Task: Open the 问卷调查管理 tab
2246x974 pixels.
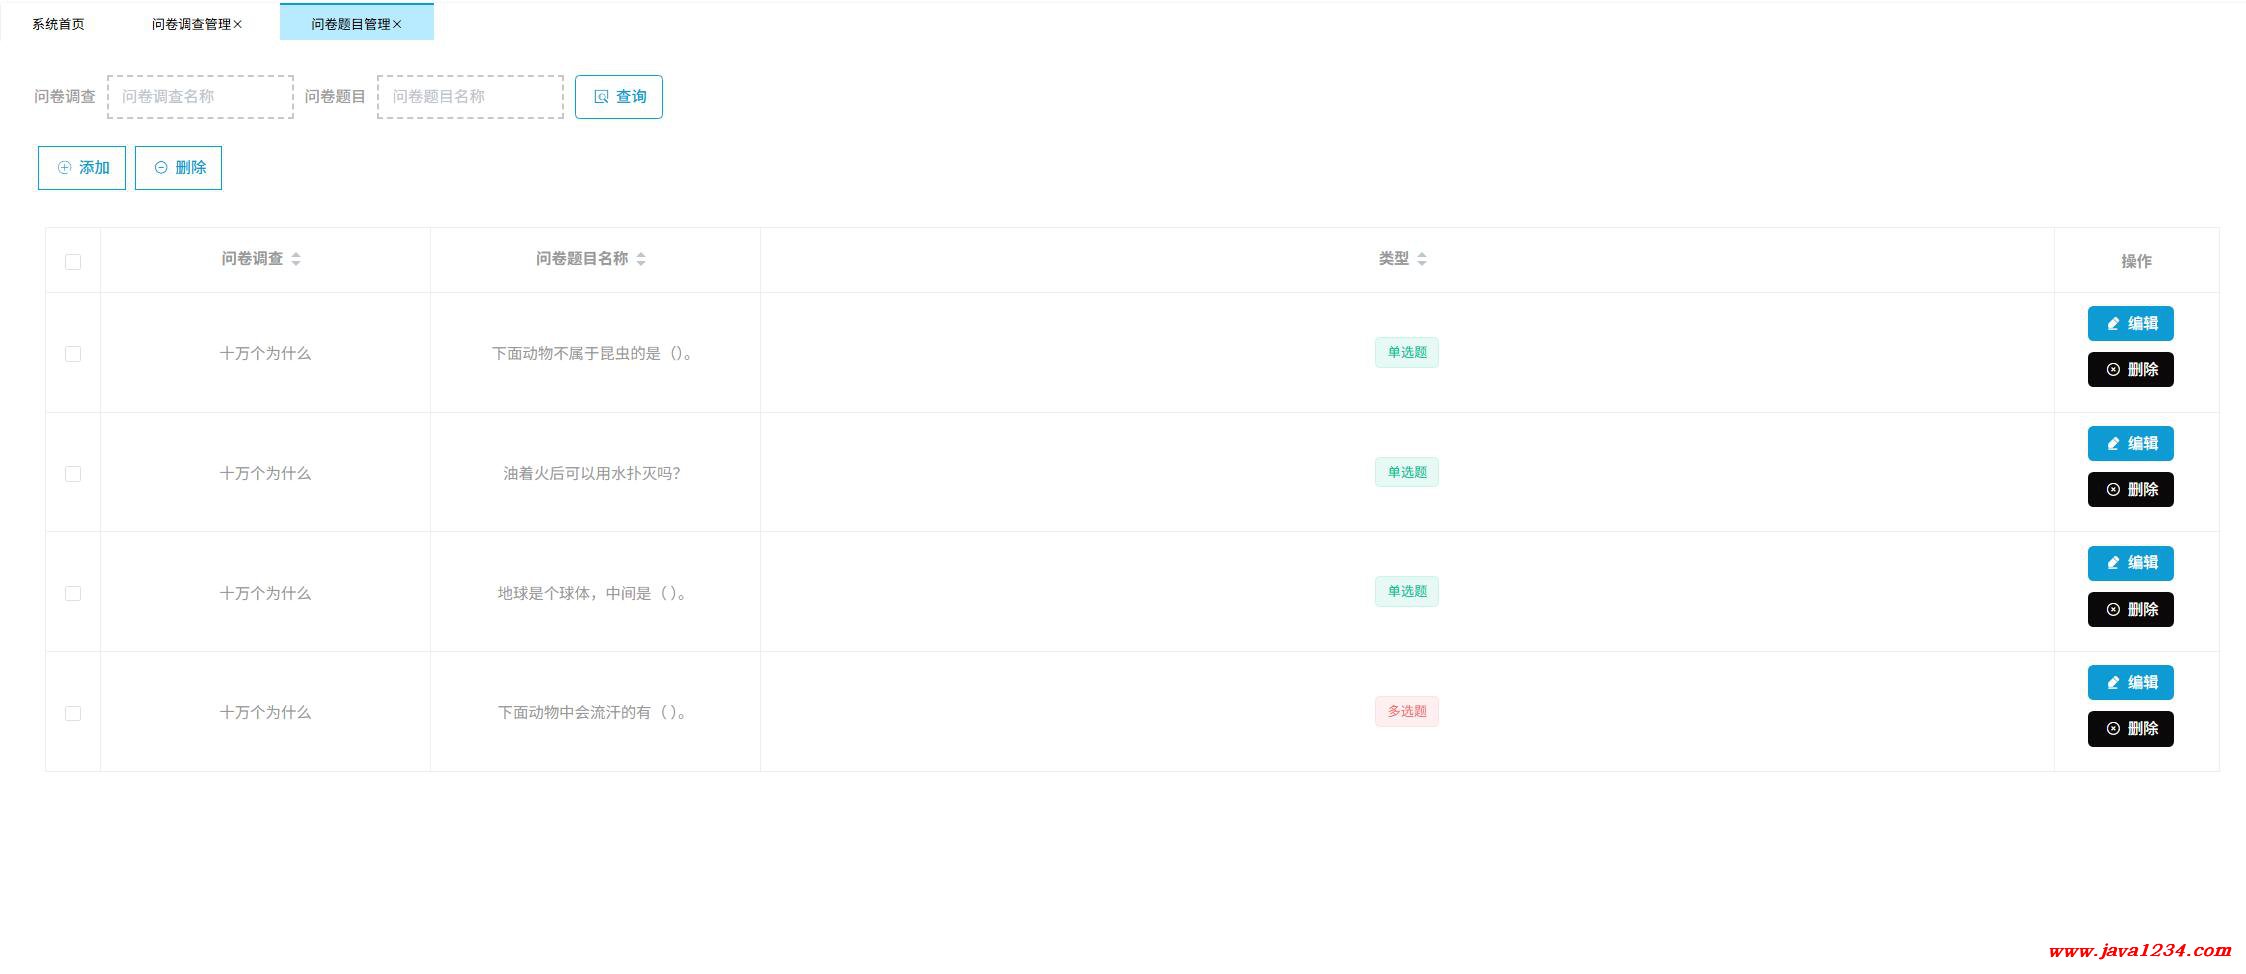Action: pos(192,24)
